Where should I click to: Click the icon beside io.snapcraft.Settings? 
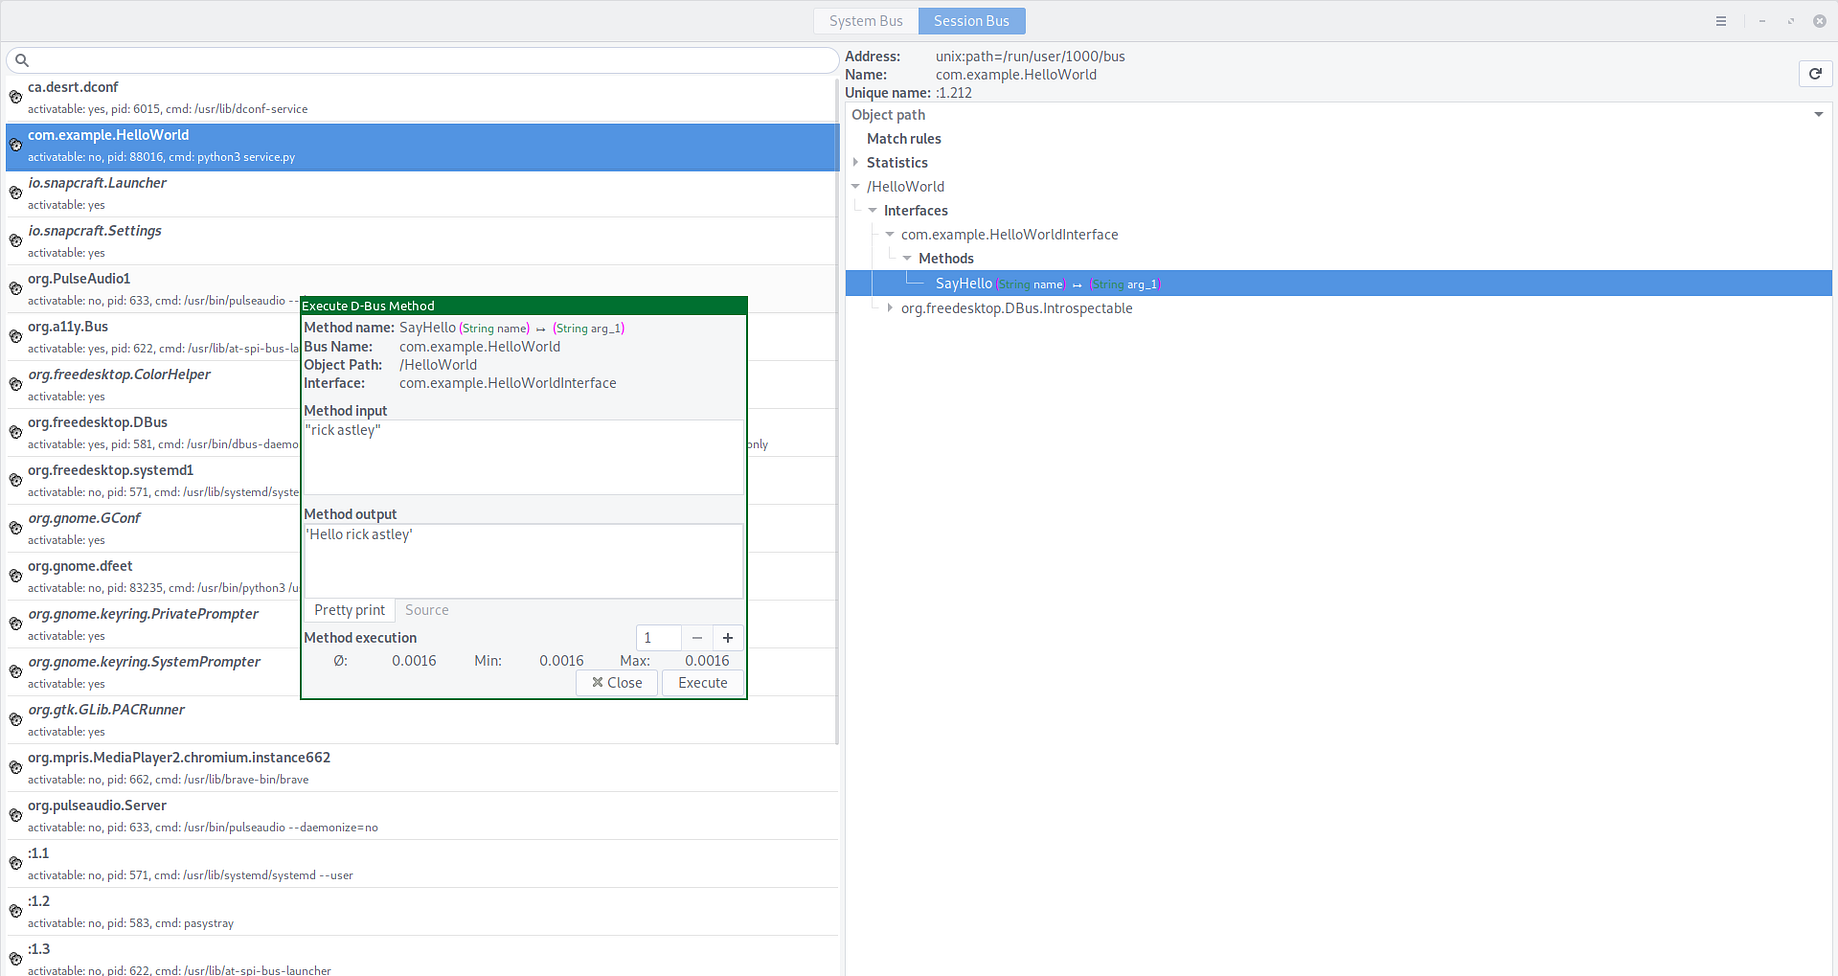pos(16,241)
